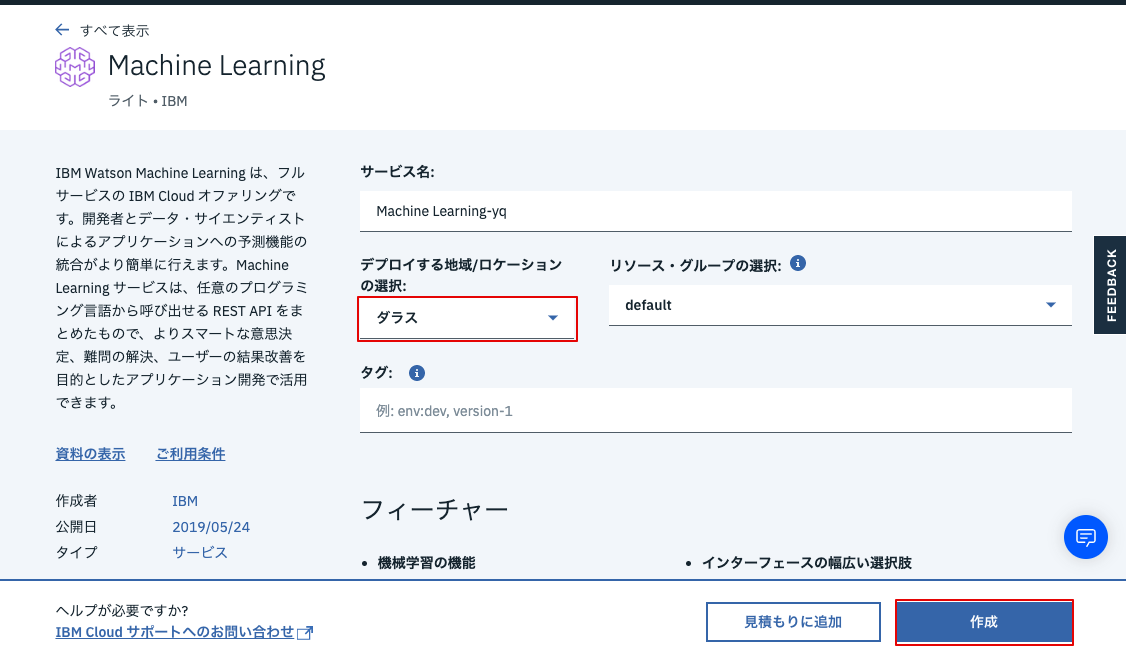Open the 資料の表示 link
1126x657 pixels.
pos(90,454)
